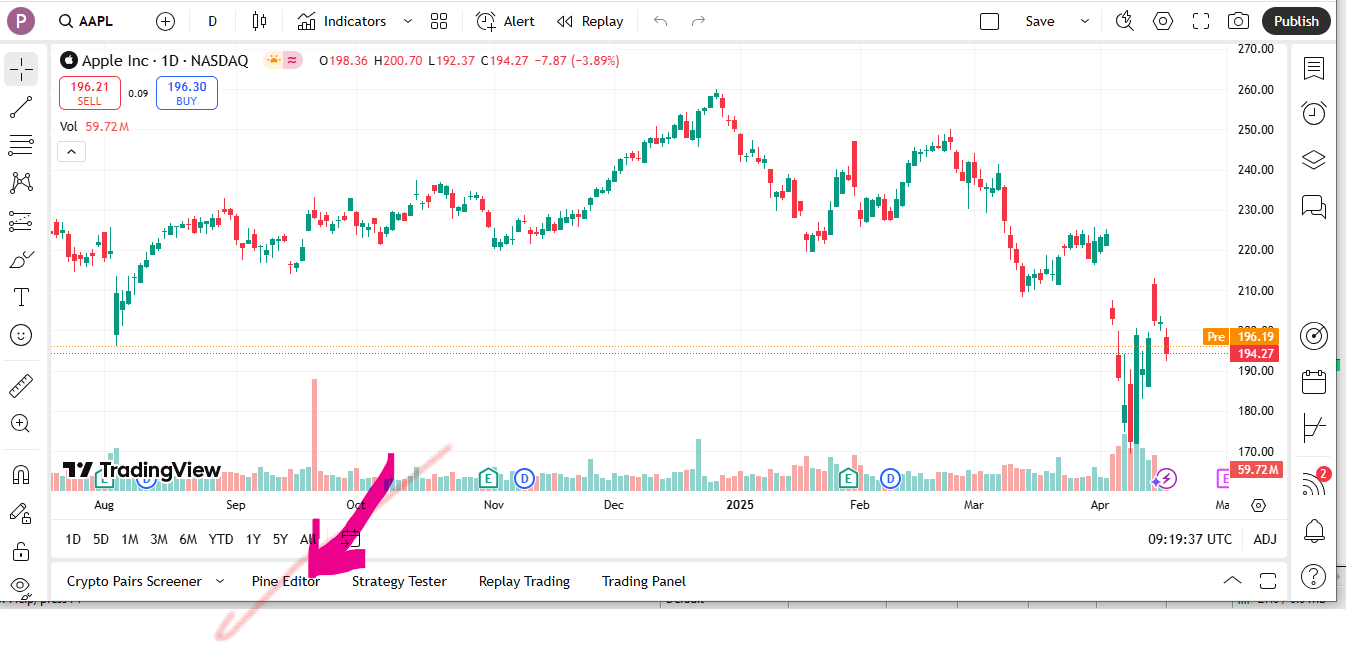Select the 1D date range
Screen dimensions: 1346x645
73,539
